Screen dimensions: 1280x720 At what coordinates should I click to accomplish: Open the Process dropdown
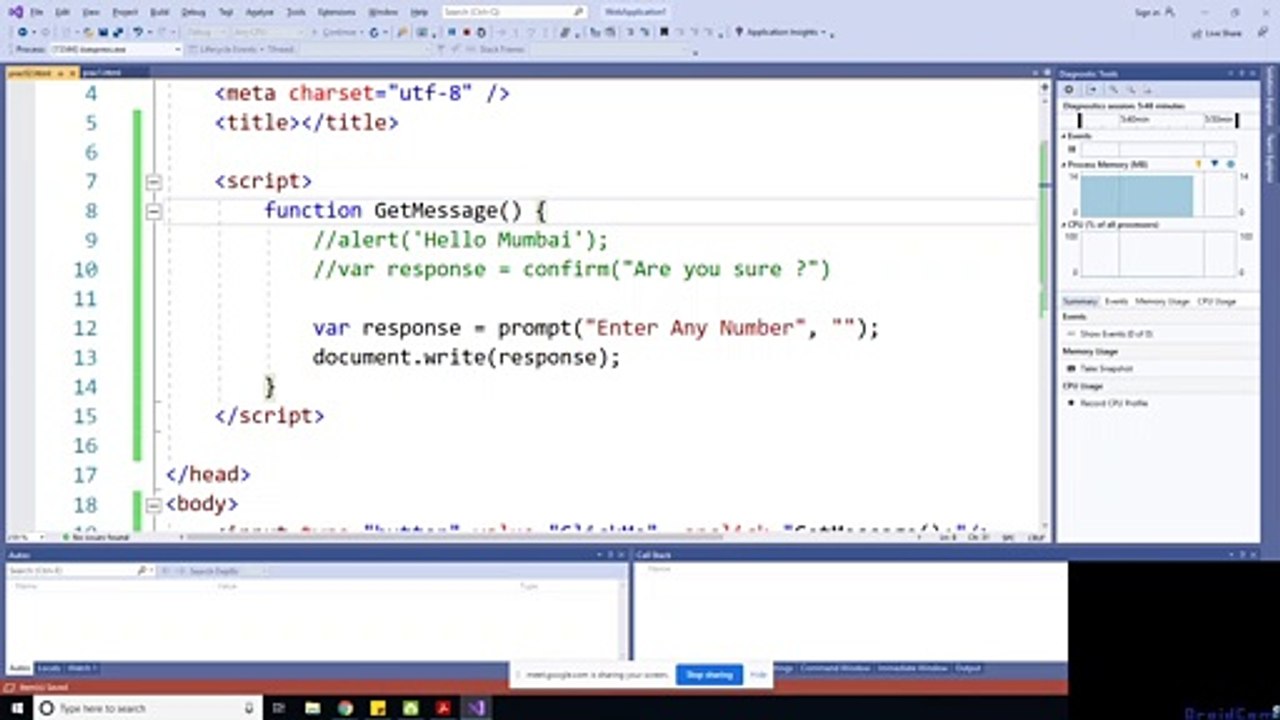coord(115,49)
